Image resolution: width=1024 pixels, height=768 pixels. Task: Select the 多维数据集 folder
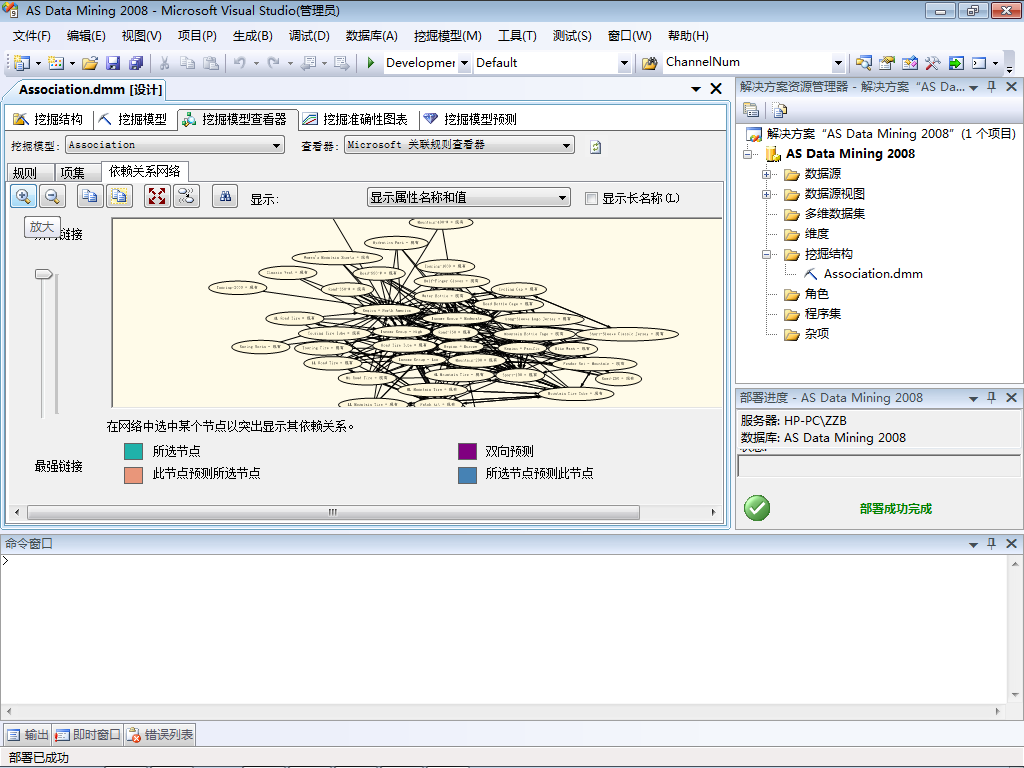pyautogui.click(x=835, y=214)
